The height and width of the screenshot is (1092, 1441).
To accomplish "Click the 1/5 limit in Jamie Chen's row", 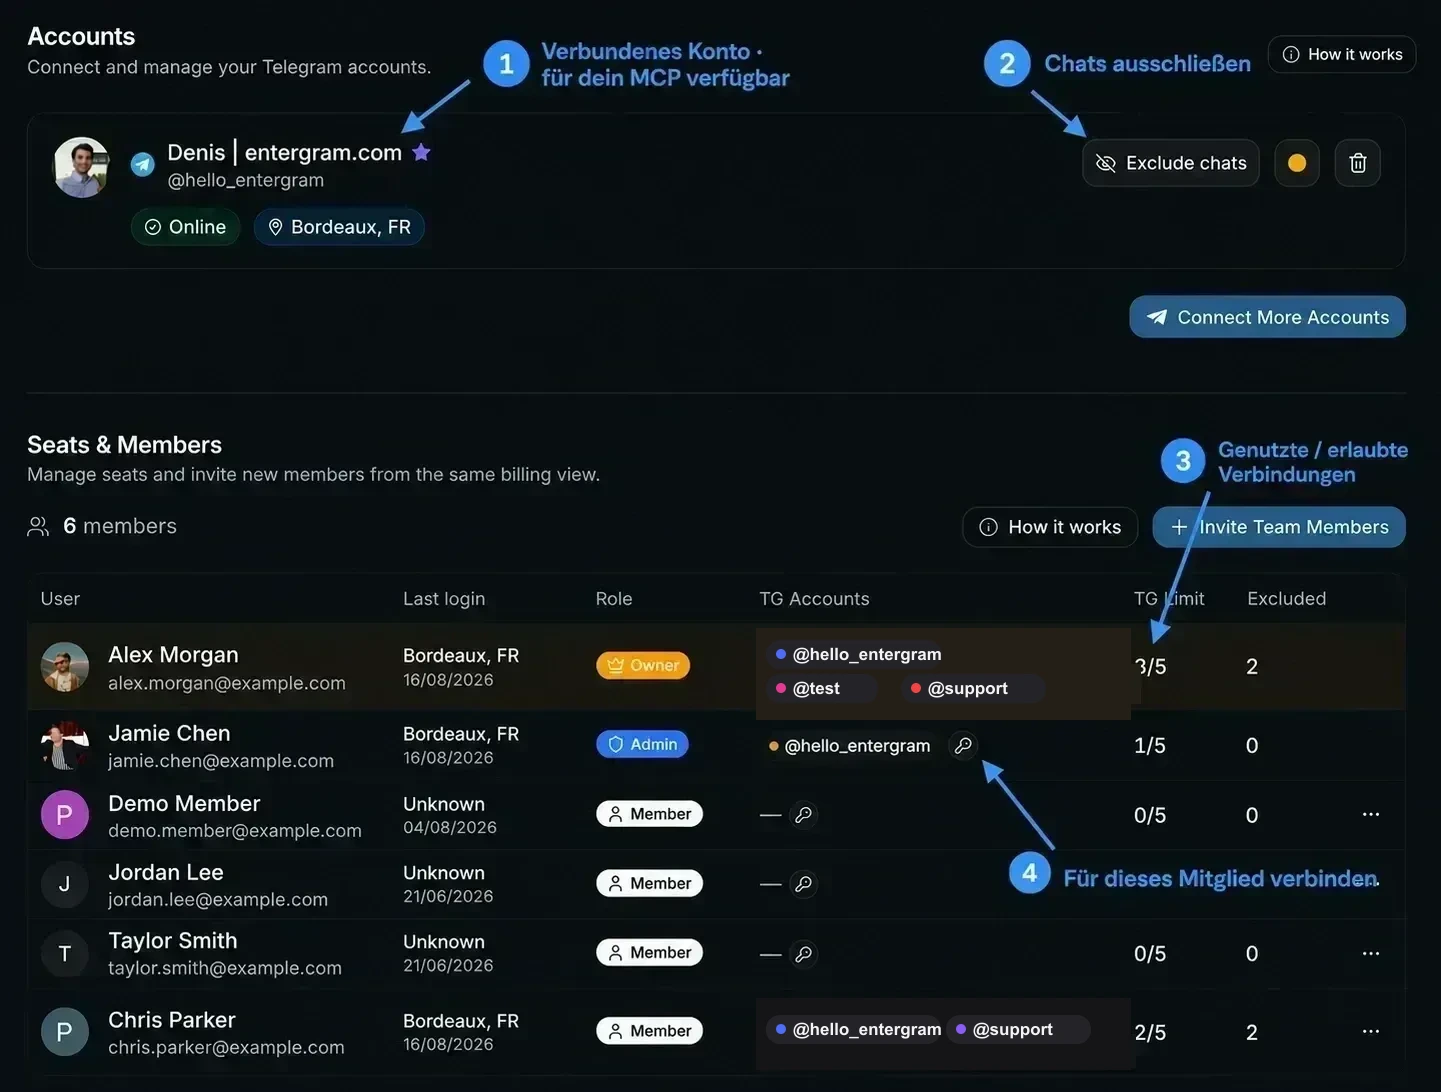I will 1150,746.
